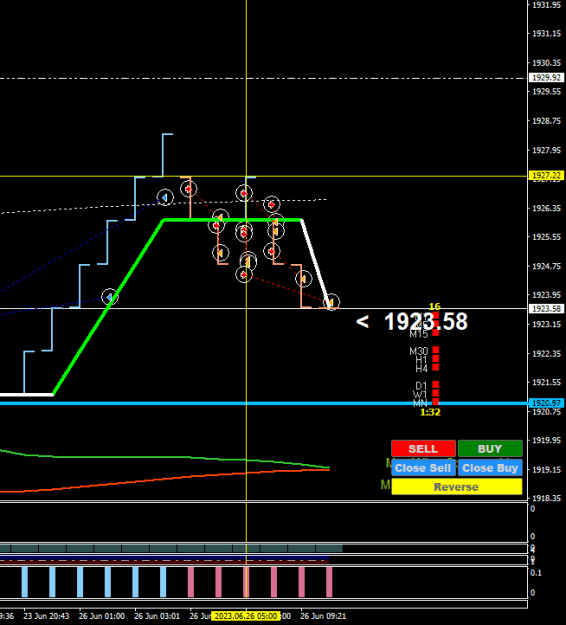566x625 pixels.
Task: Click the red SELL button
Action: pyautogui.click(x=423, y=448)
